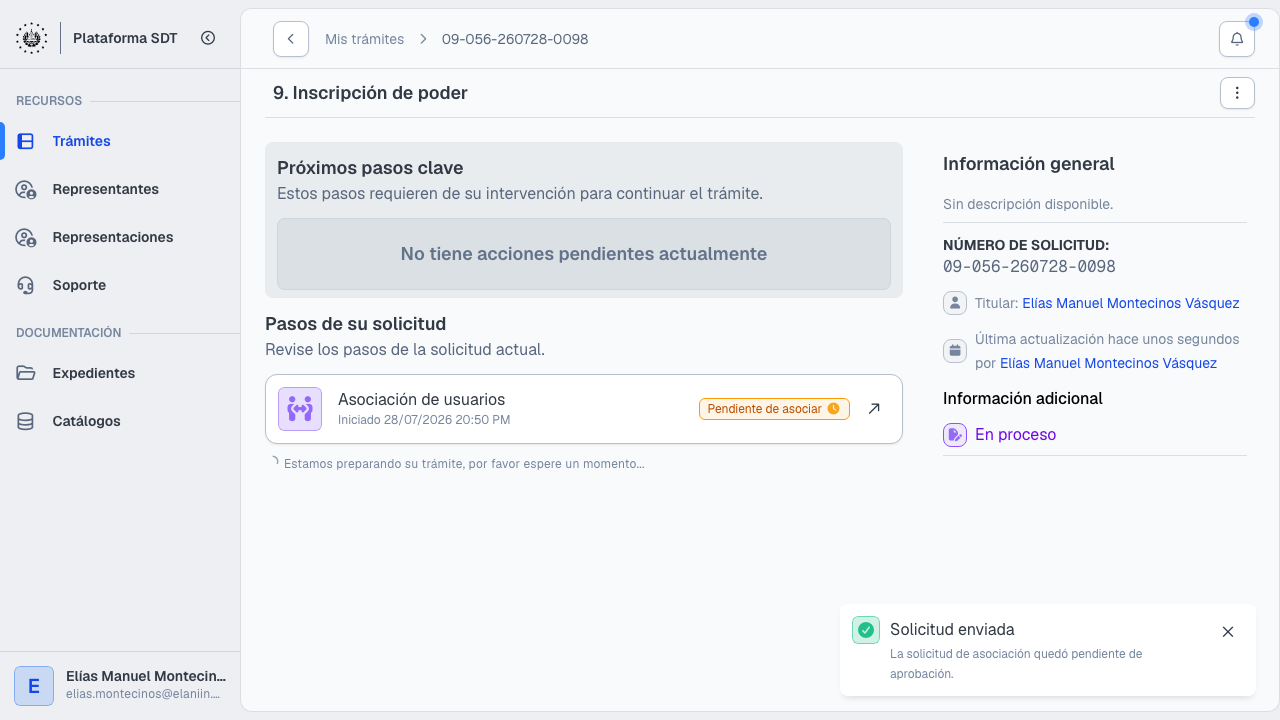Image resolution: width=1280 pixels, height=720 pixels.
Task: Open the Mis trámites breadcrumb
Action: pyautogui.click(x=364, y=39)
